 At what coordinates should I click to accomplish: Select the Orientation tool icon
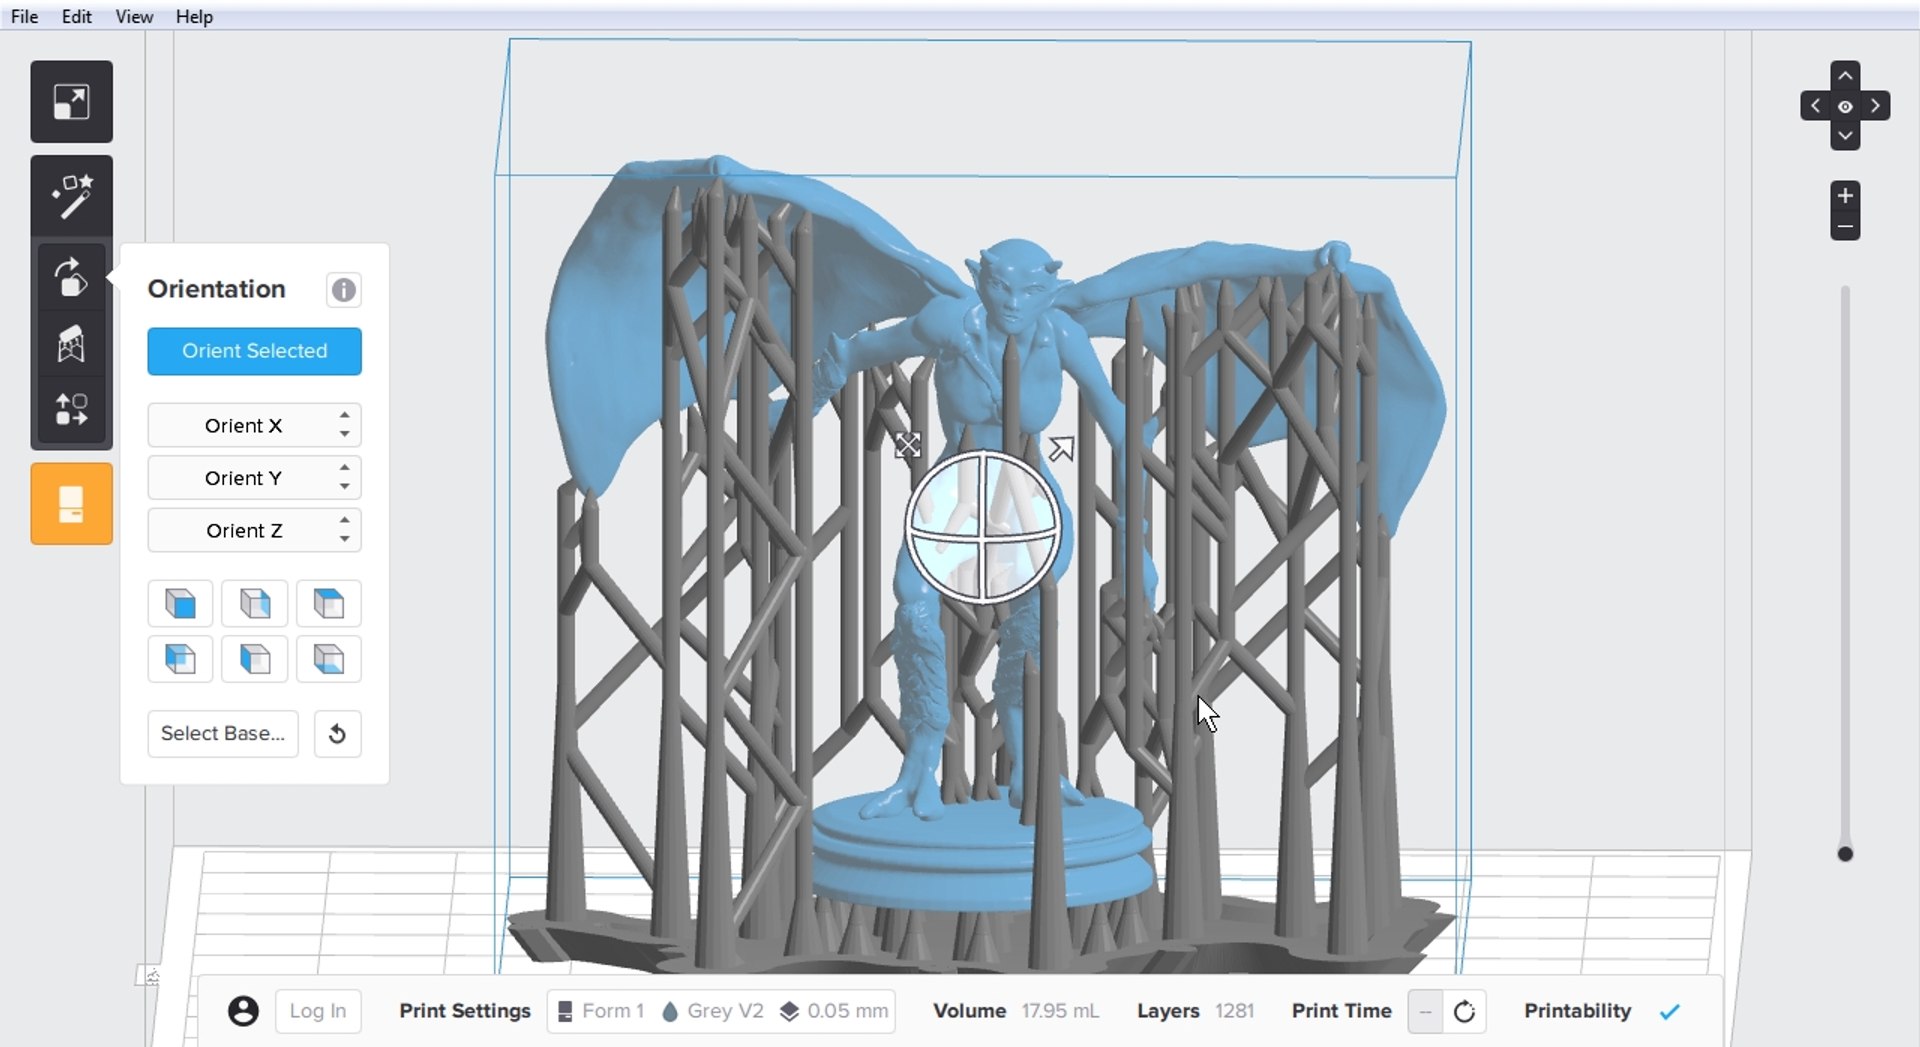(x=71, y=277)
